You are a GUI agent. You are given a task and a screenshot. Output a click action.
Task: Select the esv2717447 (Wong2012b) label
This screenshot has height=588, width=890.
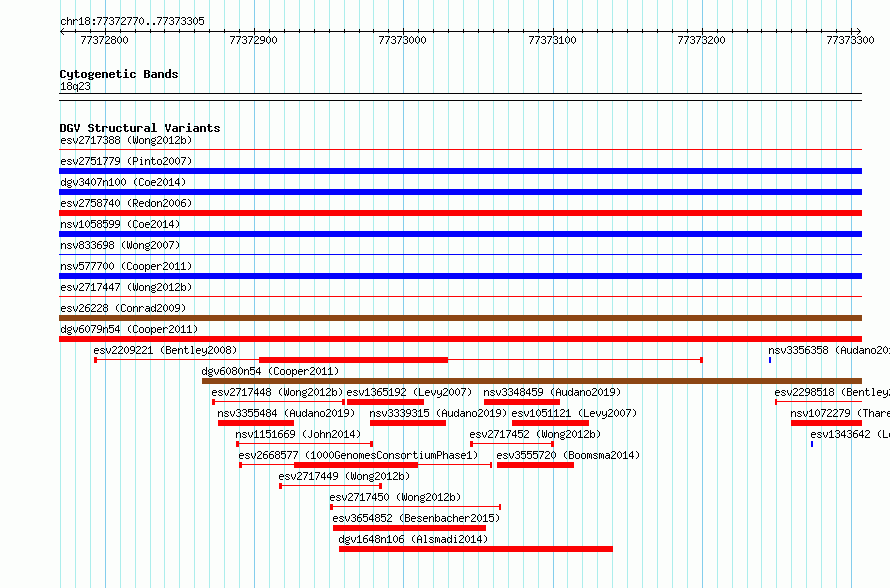coord(126,287)
